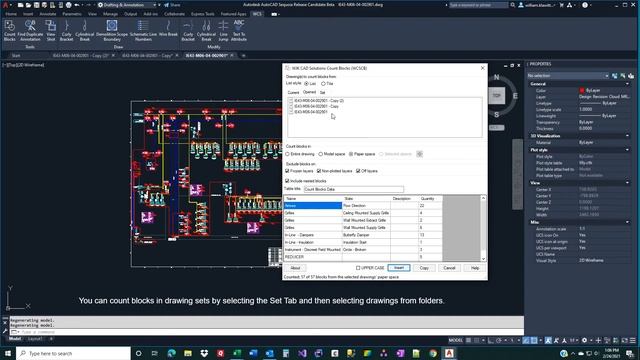
Task: Choose Cylindrical Break in the Modify panel
Action: click(206, 31)
